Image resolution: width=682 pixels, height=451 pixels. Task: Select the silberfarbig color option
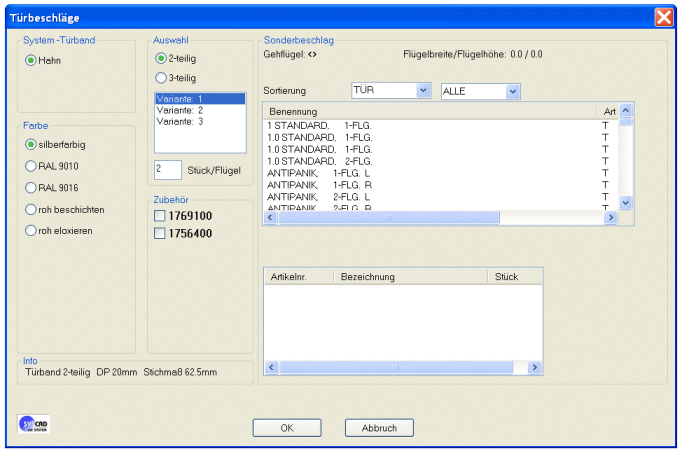pos(31,145)
